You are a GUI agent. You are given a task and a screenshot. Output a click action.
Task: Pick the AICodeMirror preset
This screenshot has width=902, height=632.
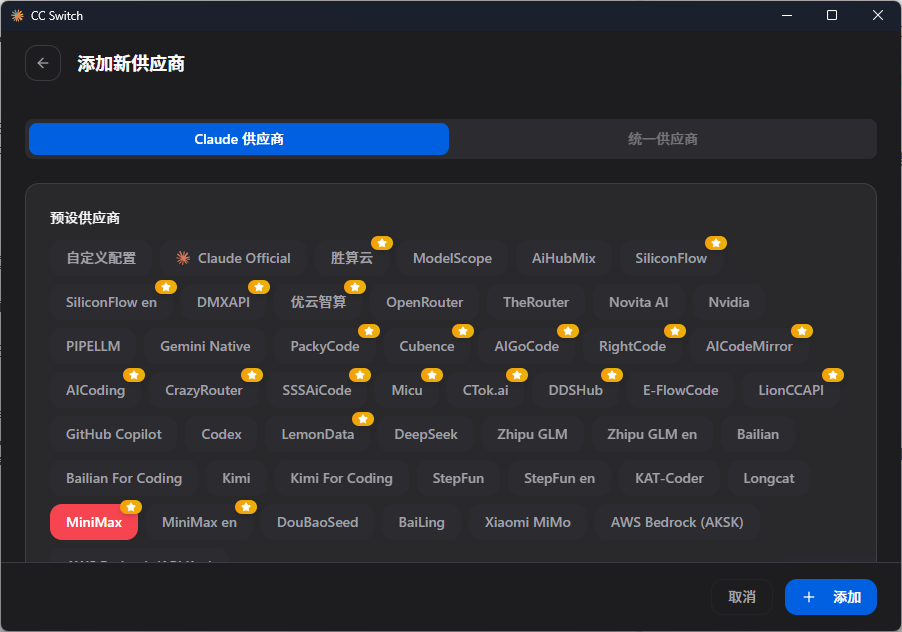[x=749, y=346]
